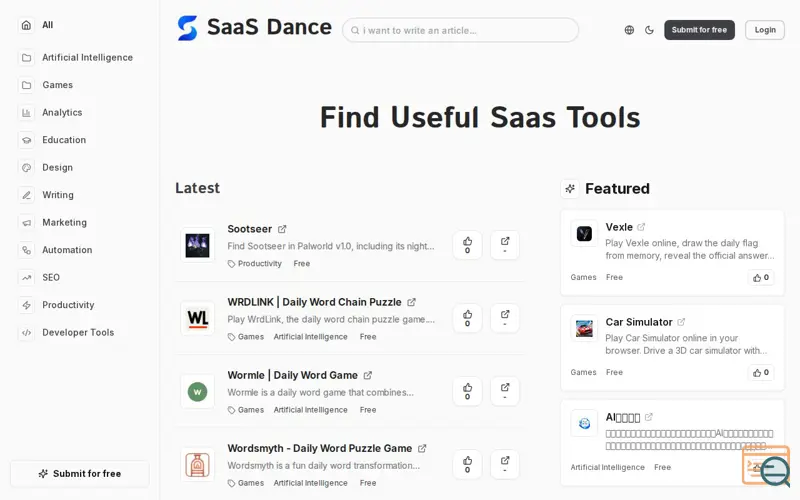
Task: Click the Analytics chart icon
Action: 27,113
